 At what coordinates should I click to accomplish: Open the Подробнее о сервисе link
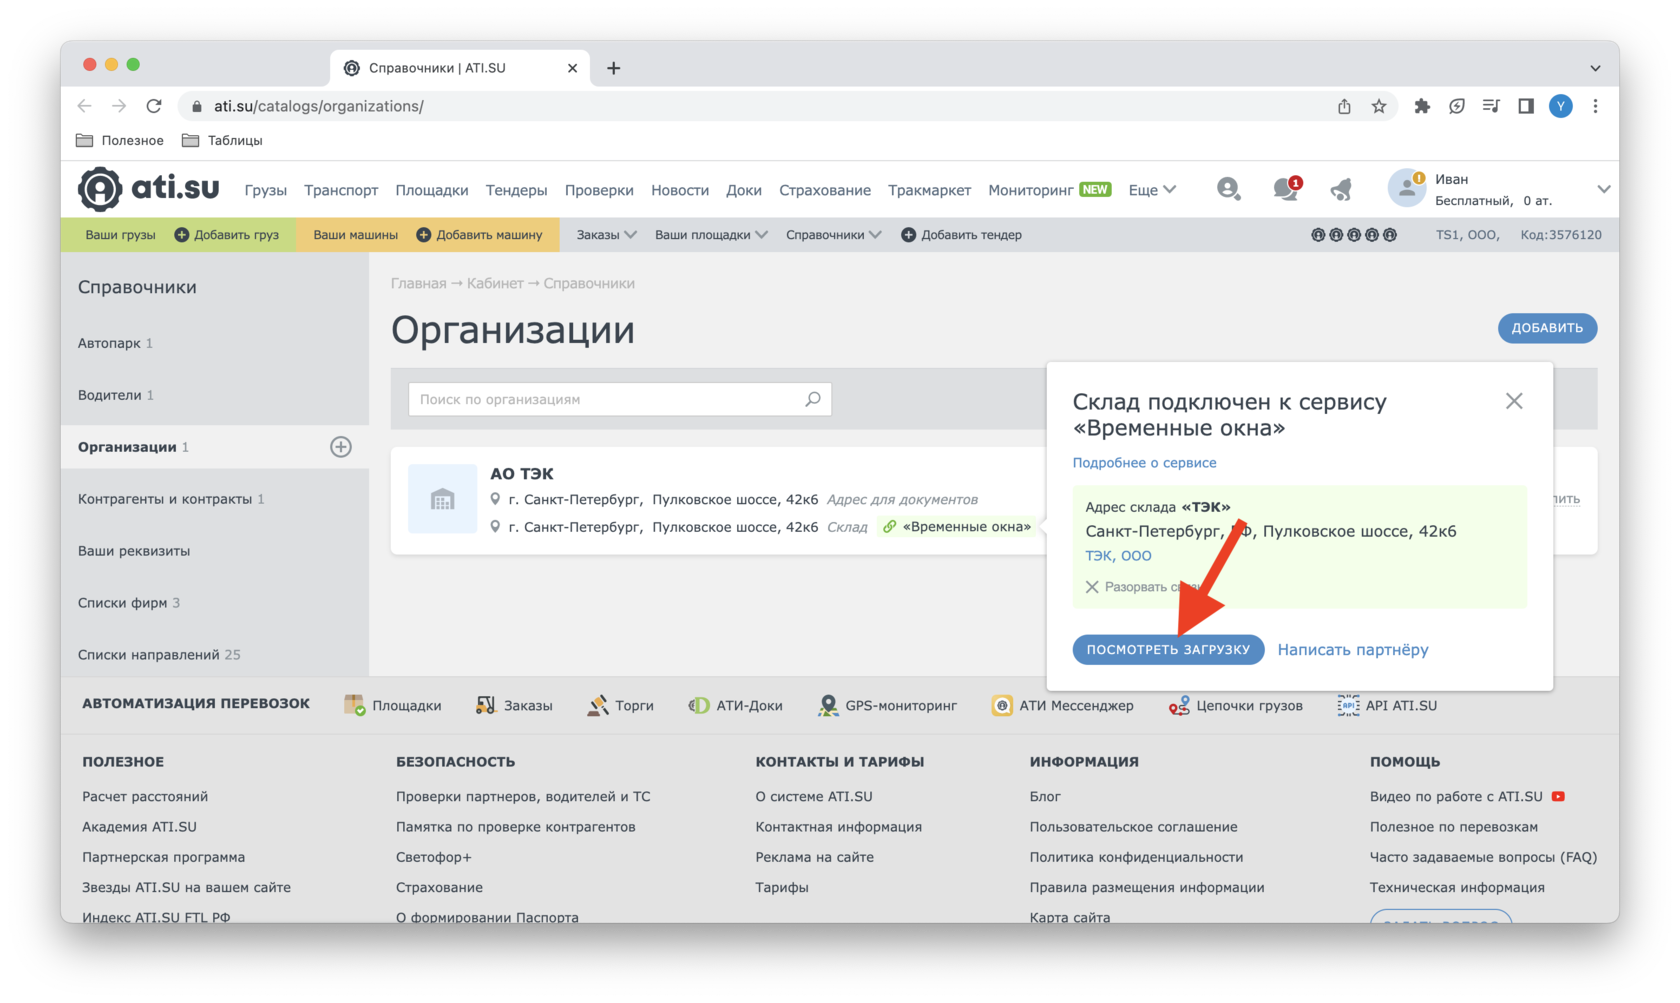1144,463
